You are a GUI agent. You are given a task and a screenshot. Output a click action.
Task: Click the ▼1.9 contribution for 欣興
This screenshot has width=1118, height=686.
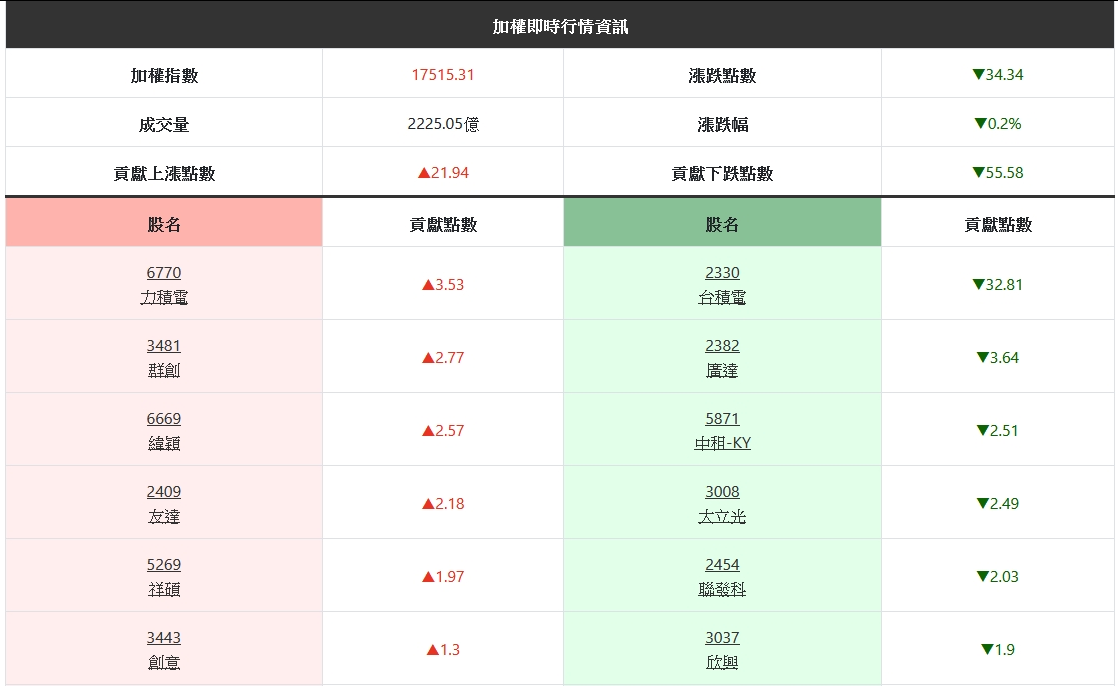[998, 650]
